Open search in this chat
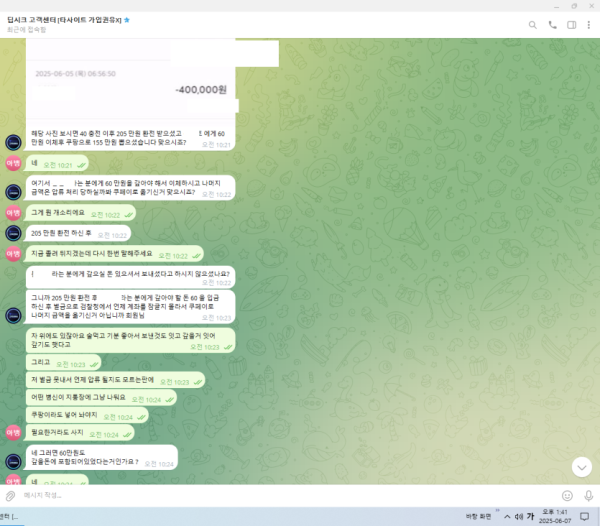The height and width of the screenshot is (526, 600). pos(532,25)
